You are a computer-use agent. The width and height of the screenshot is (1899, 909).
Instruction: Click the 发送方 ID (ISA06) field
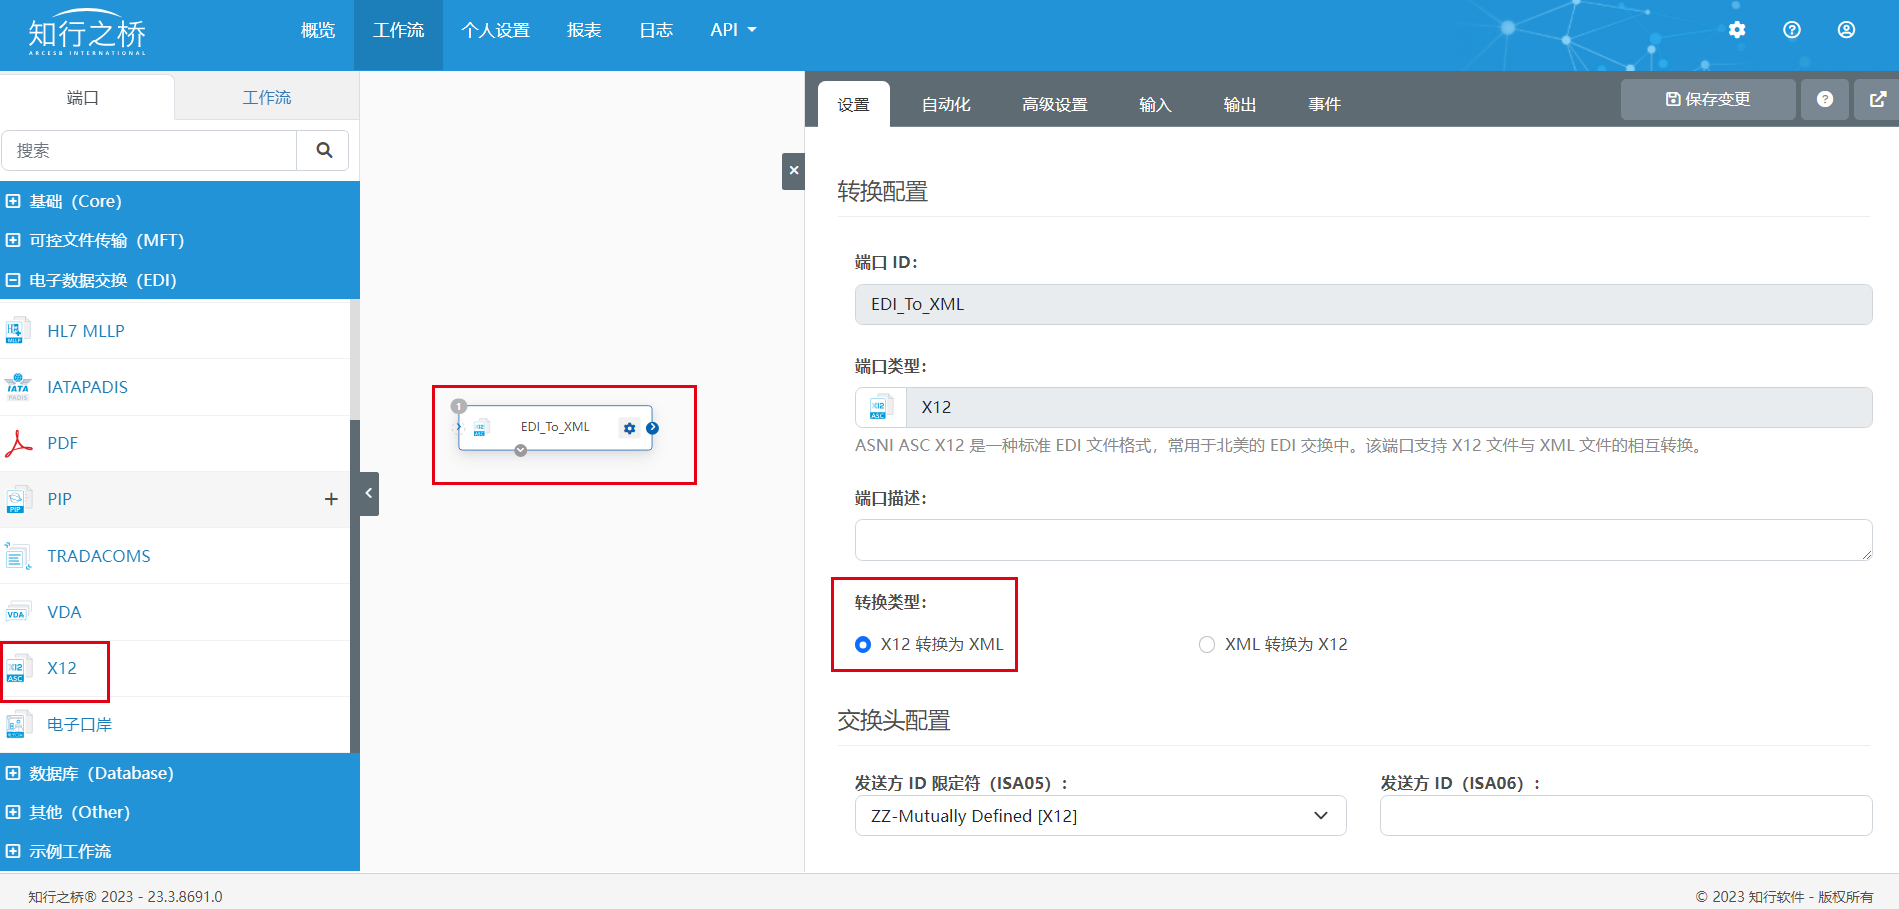point(1626,816)
